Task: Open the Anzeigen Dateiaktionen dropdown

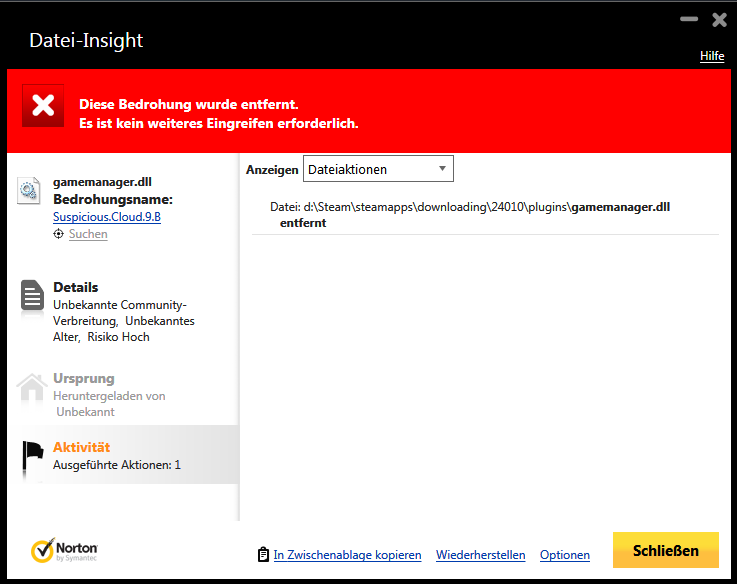Action: [x=378, y=169]
